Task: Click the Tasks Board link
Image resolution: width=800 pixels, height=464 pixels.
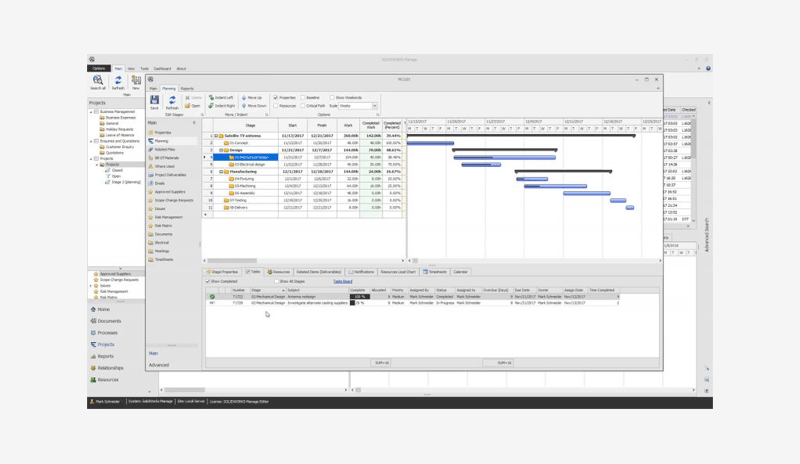Action: 342,281
